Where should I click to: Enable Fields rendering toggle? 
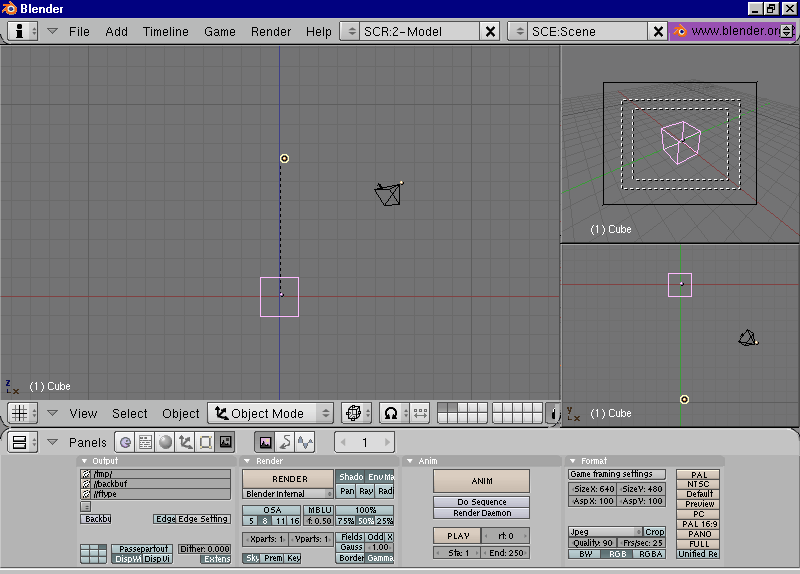(x=351, y=537)
